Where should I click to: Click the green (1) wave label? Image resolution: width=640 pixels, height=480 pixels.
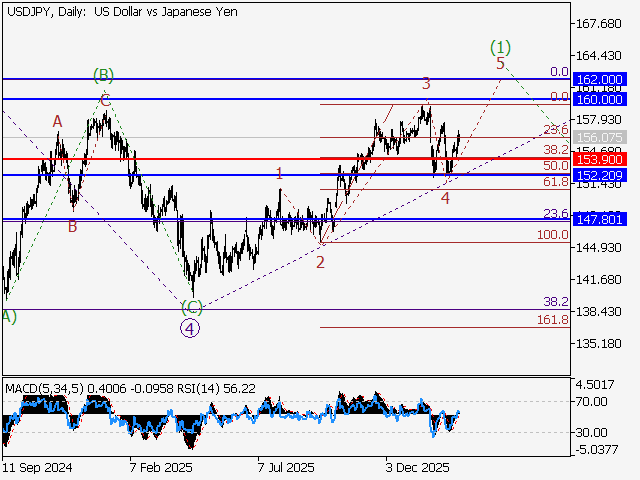[501, 47]
